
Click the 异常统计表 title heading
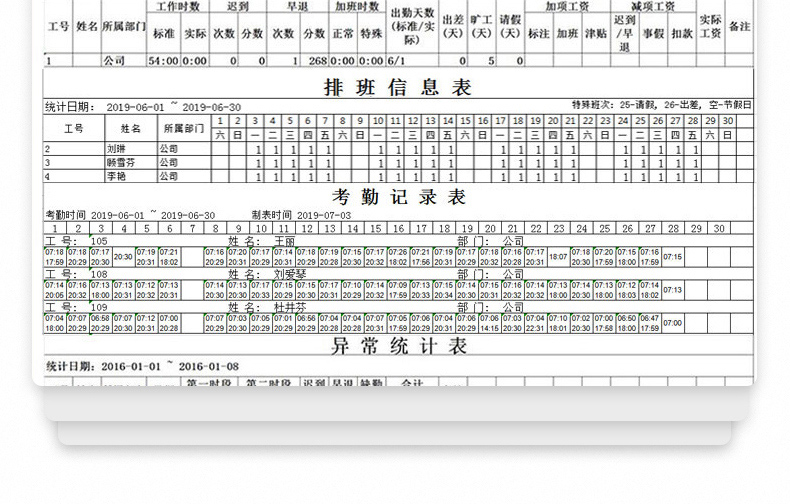tap(398, 347)
